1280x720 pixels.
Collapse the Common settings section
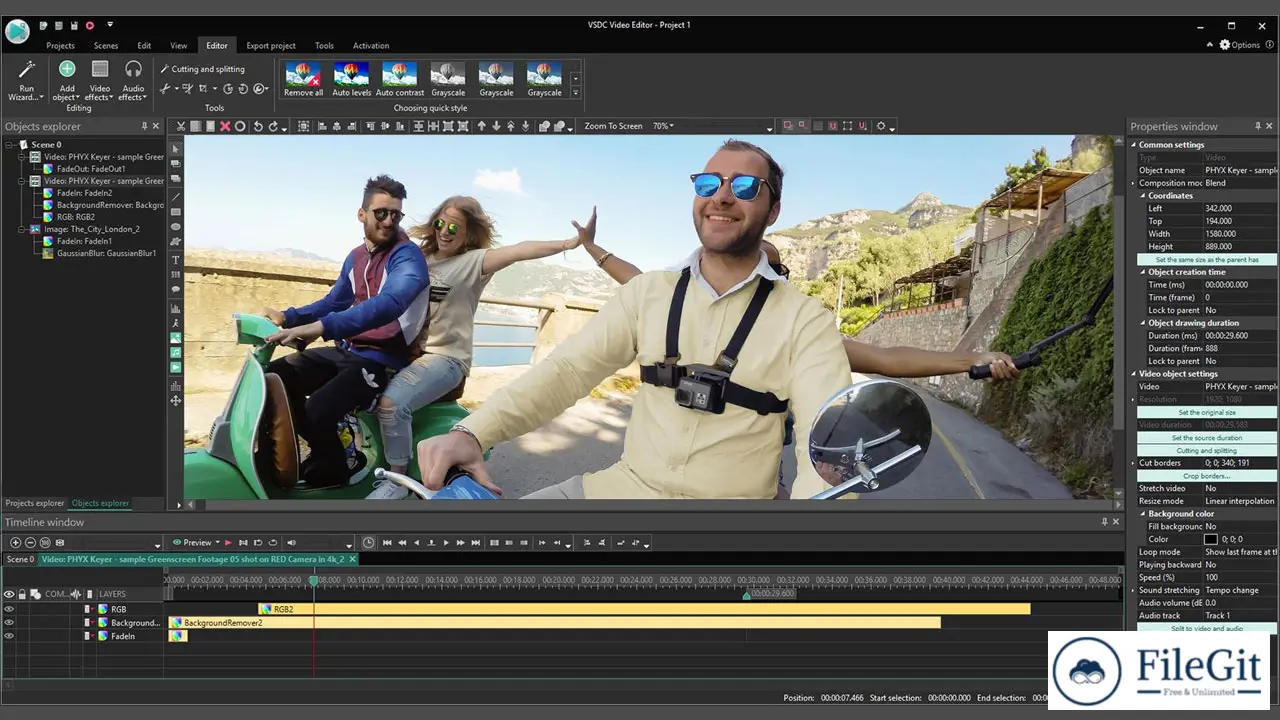pyautogui.click(x=1134, y=145)
